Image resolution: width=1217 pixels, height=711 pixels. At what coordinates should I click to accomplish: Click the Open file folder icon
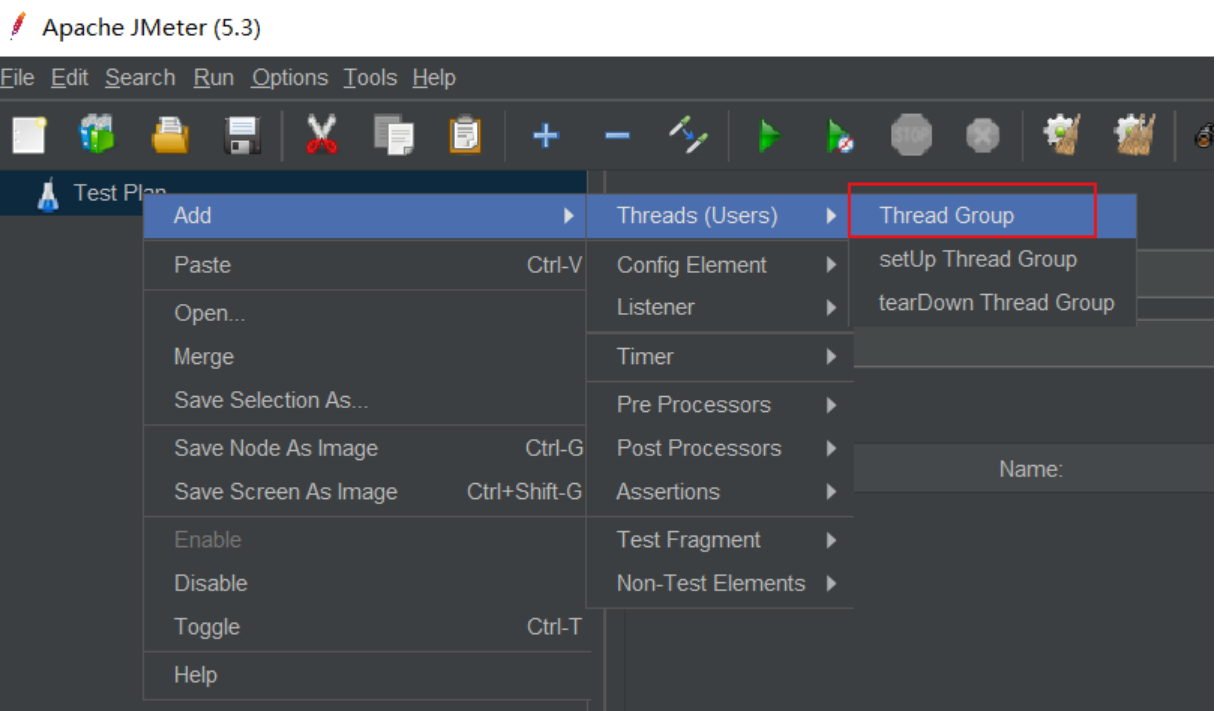170,134
